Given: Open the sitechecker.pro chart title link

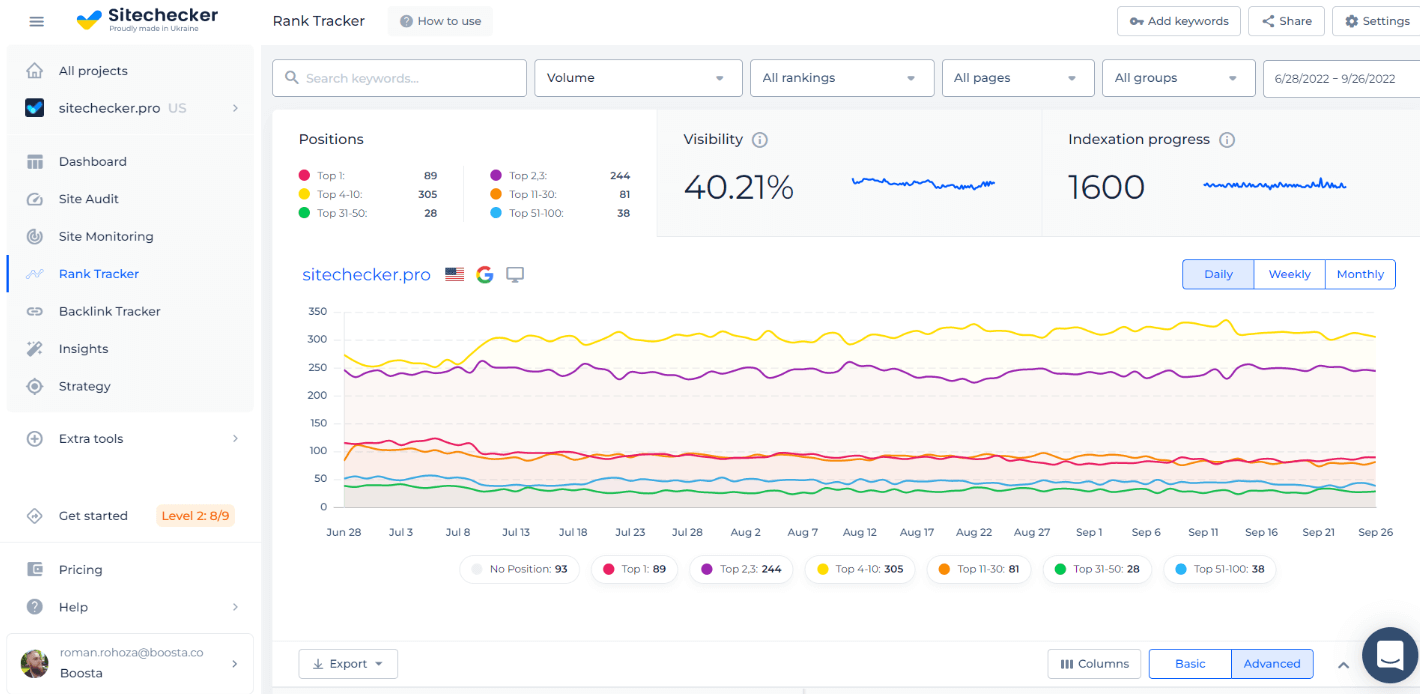Looking at the screenshot, I should tap(366, 274).
